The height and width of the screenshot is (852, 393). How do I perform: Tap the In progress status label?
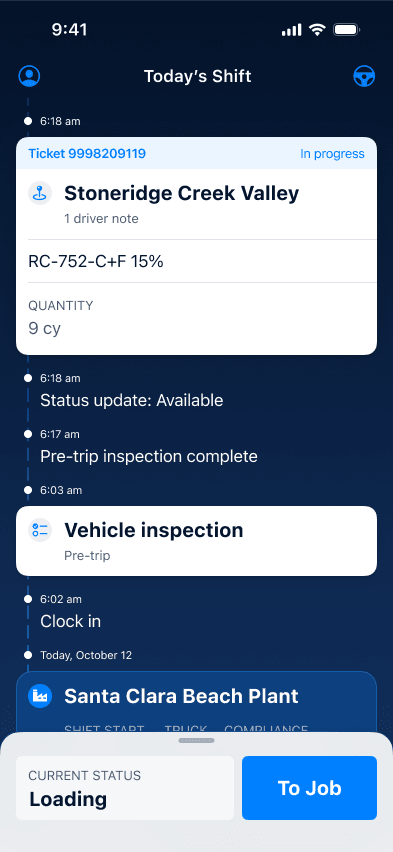point(332,154)
